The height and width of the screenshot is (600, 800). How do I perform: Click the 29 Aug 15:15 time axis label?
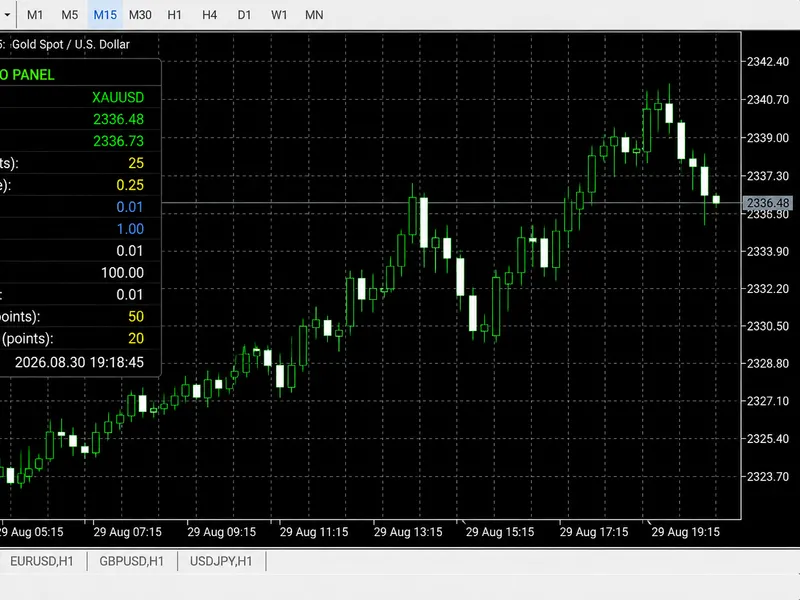point(500,532)
